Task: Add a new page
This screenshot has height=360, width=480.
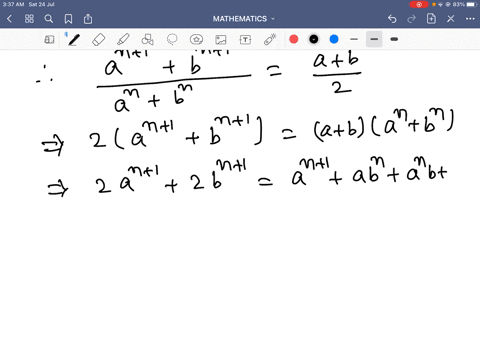Action: coord(431,19)
